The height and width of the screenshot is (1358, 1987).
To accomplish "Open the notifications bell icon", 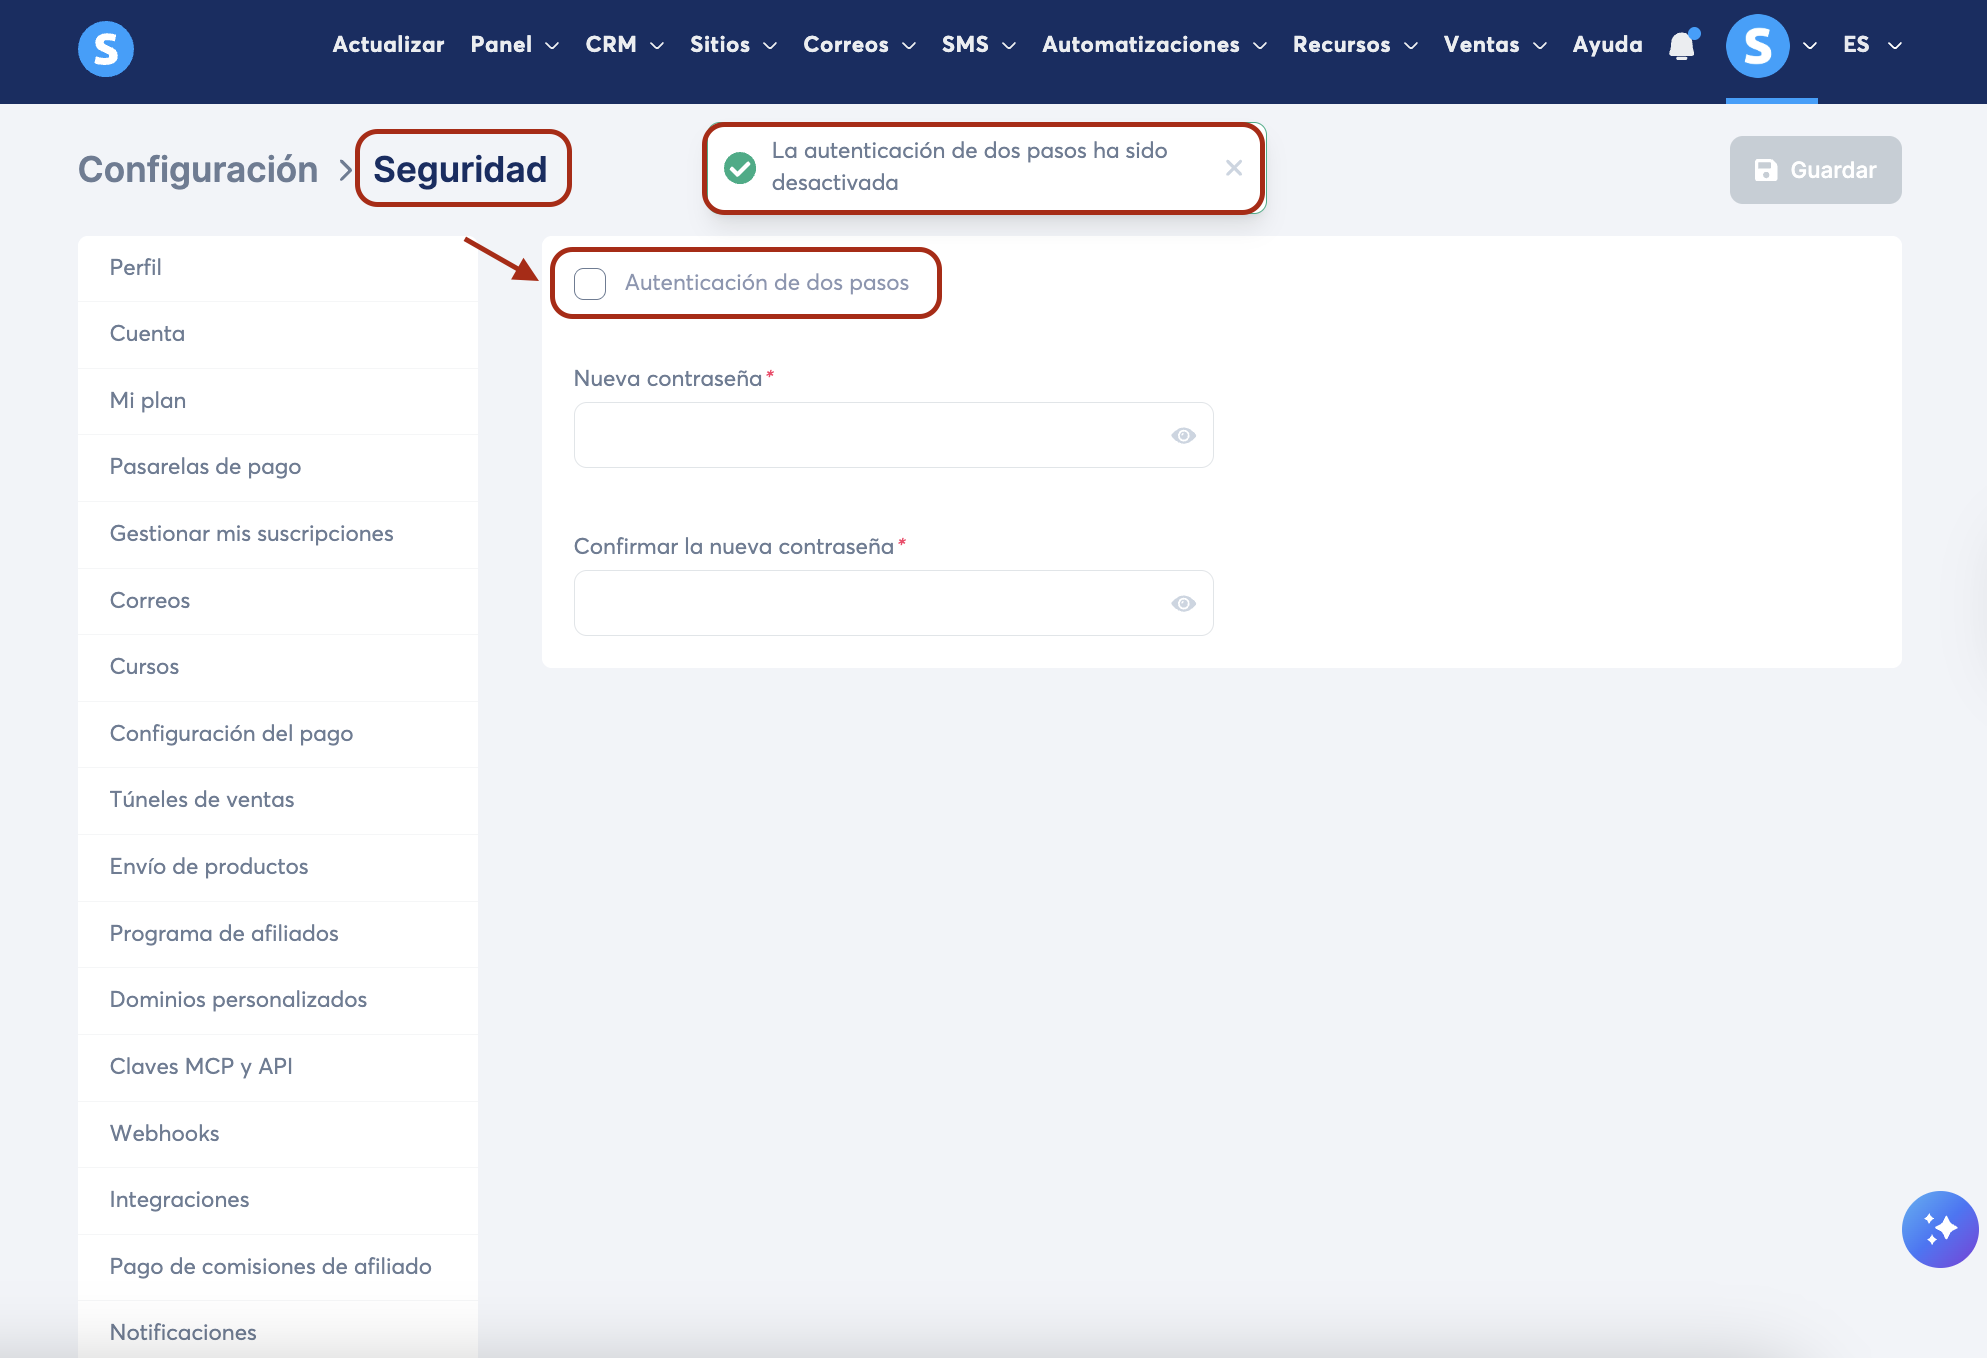I will [x=1682, y=46].
